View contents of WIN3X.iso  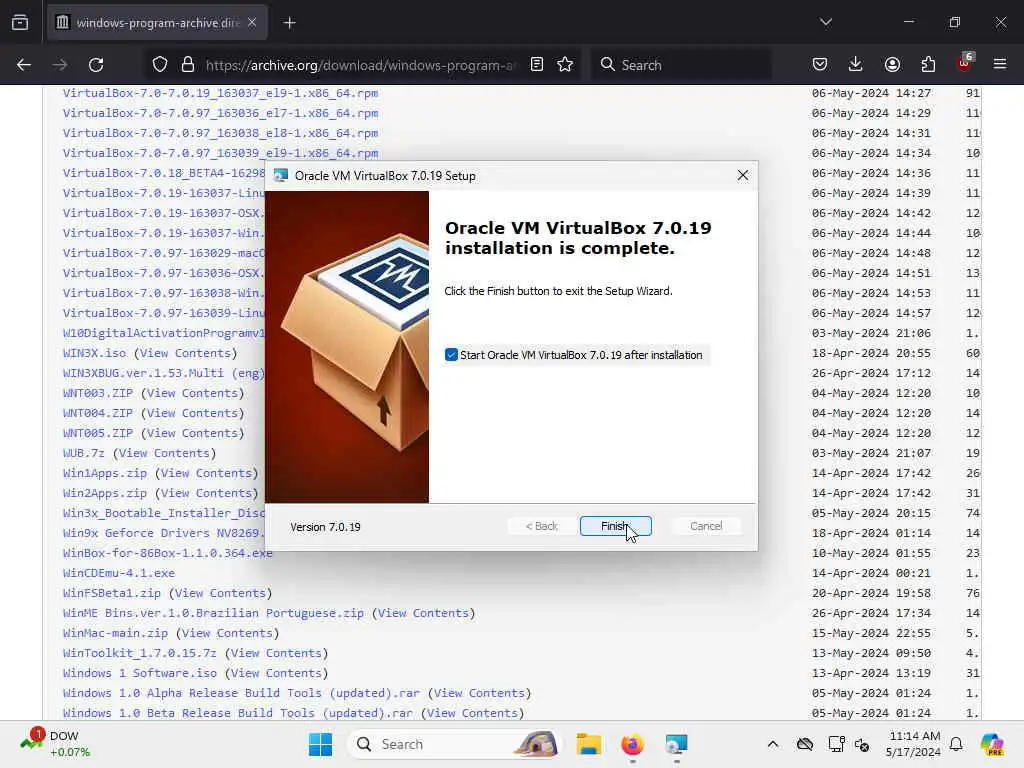click(185, 353)
